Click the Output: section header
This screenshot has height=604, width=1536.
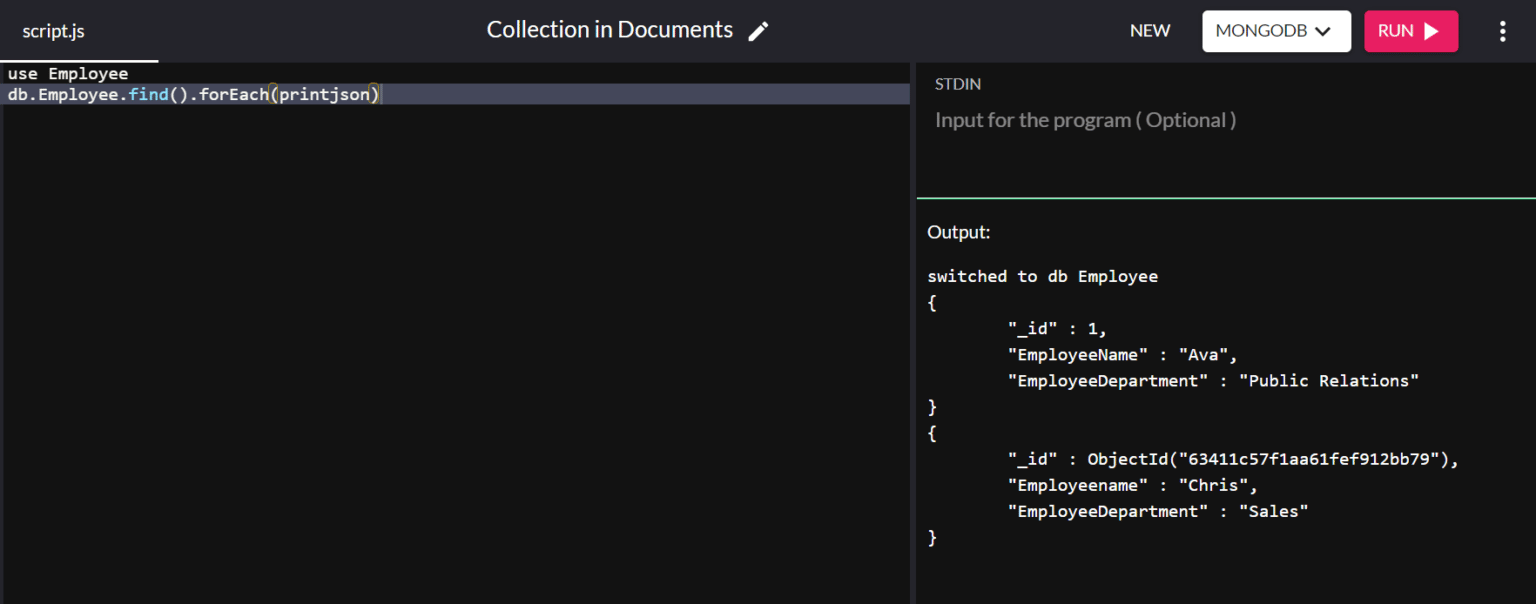click(958, 231)
